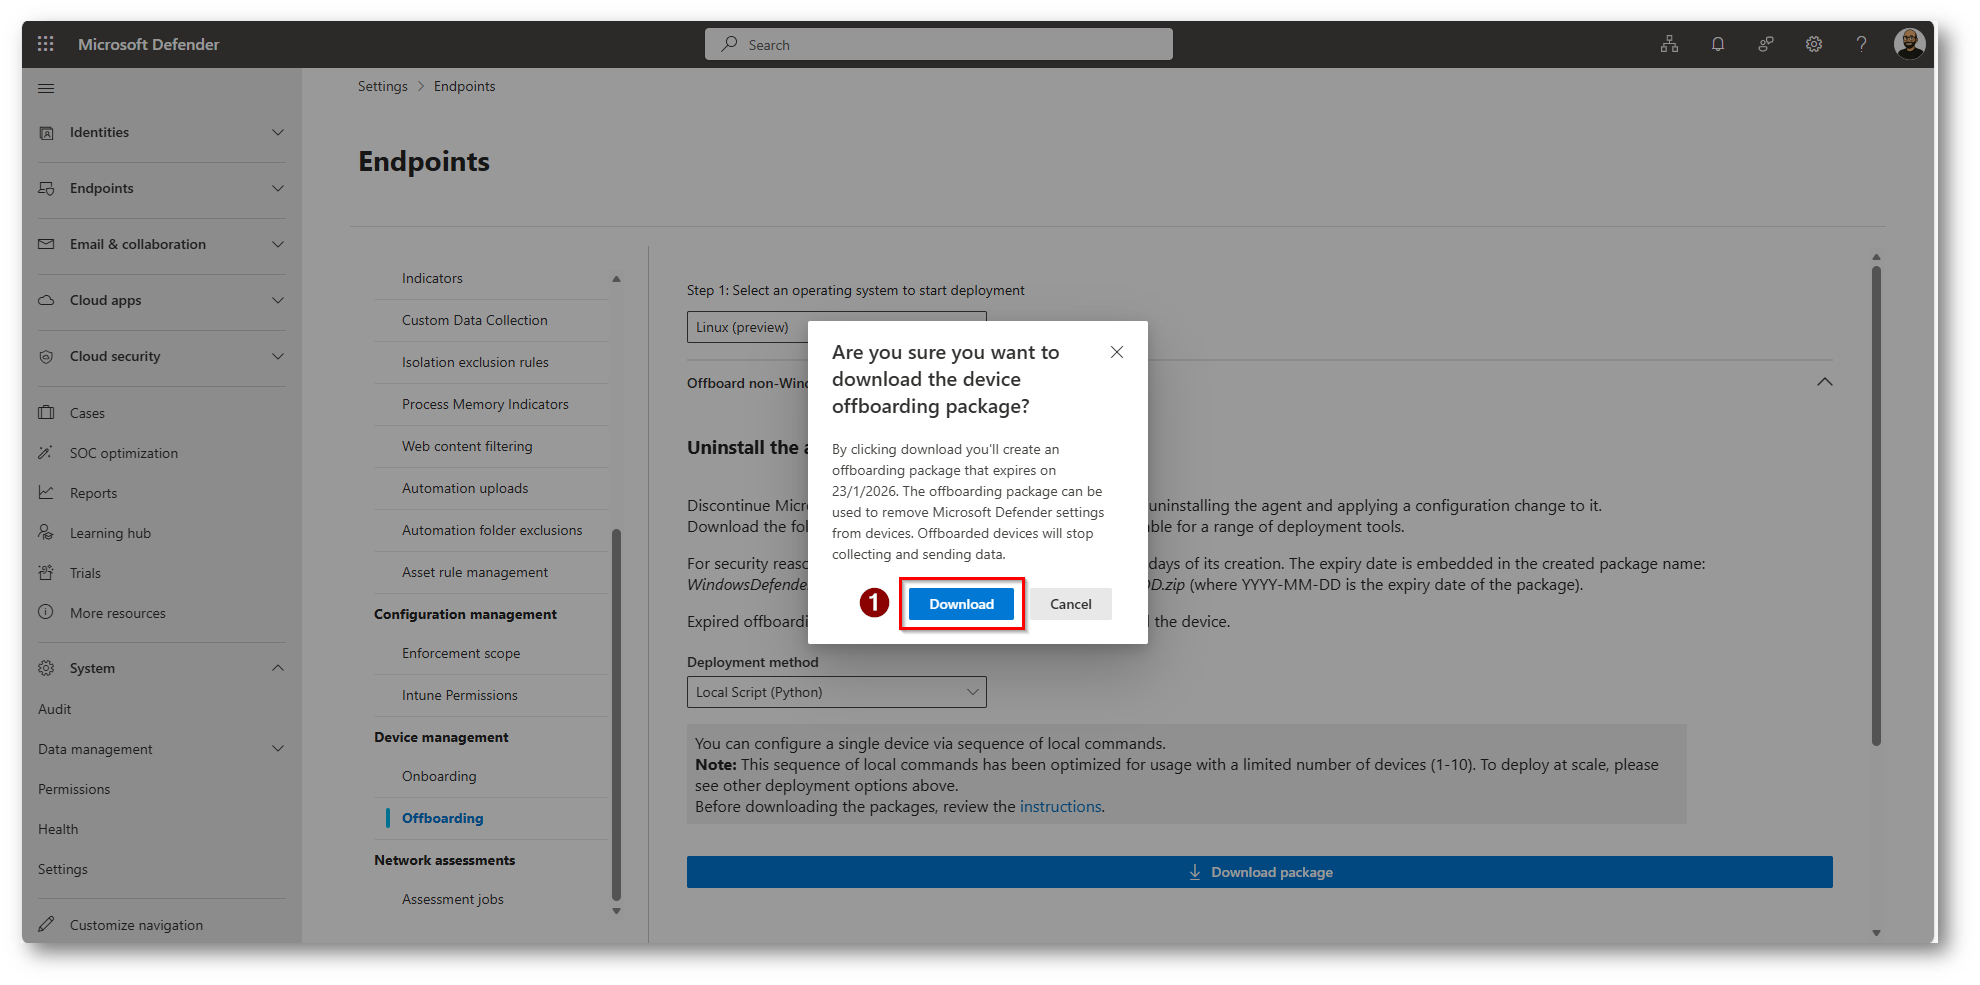Click the SOC optimization wand icon

point(46,452)
